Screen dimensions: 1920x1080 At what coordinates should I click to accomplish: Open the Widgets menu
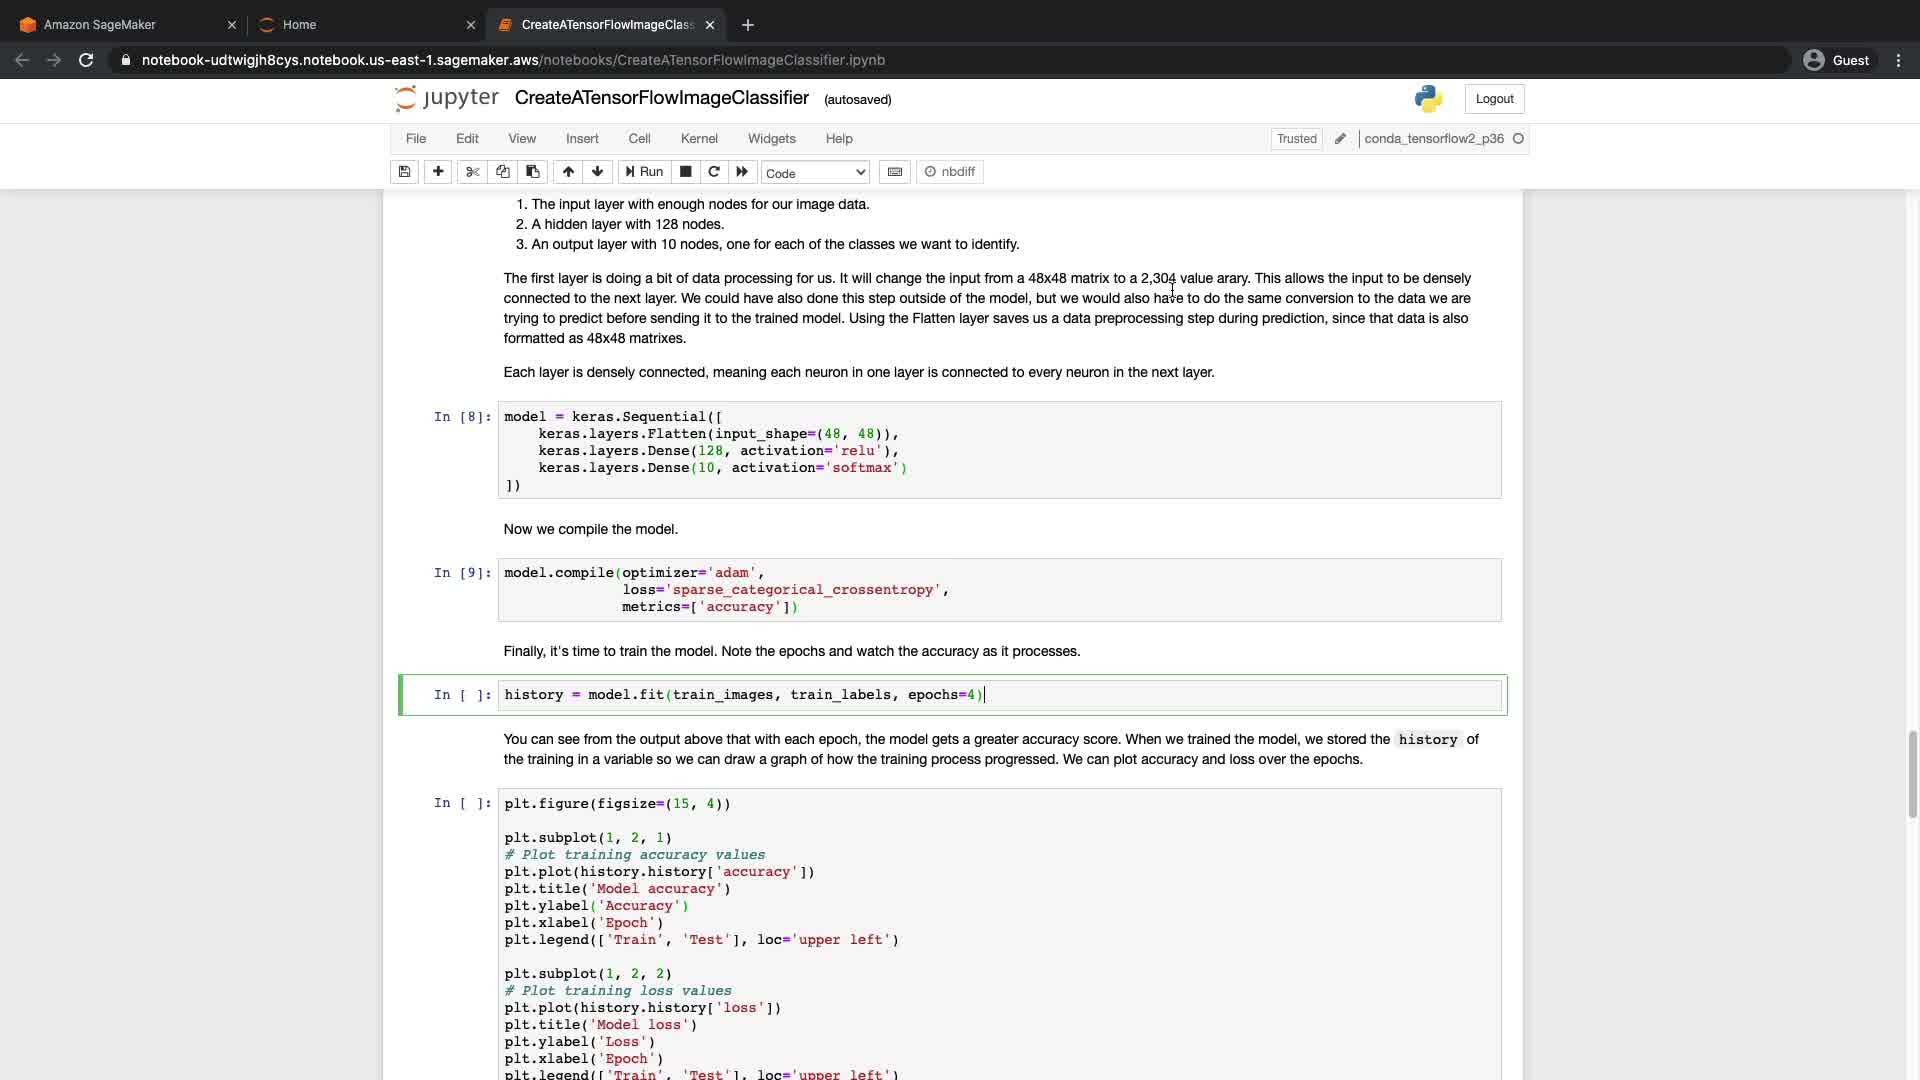point(771,139)
